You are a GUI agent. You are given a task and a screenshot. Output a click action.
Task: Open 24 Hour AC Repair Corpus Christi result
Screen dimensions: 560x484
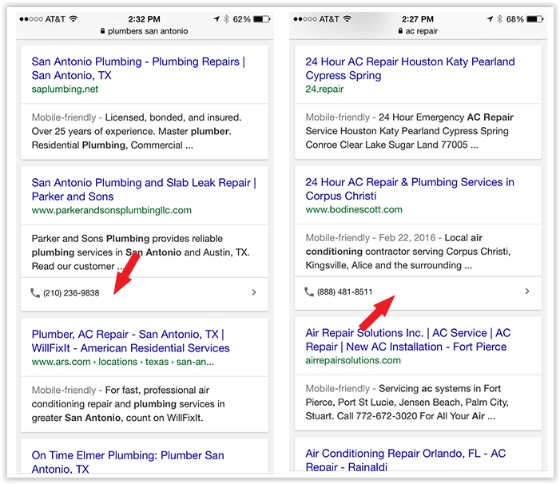click(410, 189)
